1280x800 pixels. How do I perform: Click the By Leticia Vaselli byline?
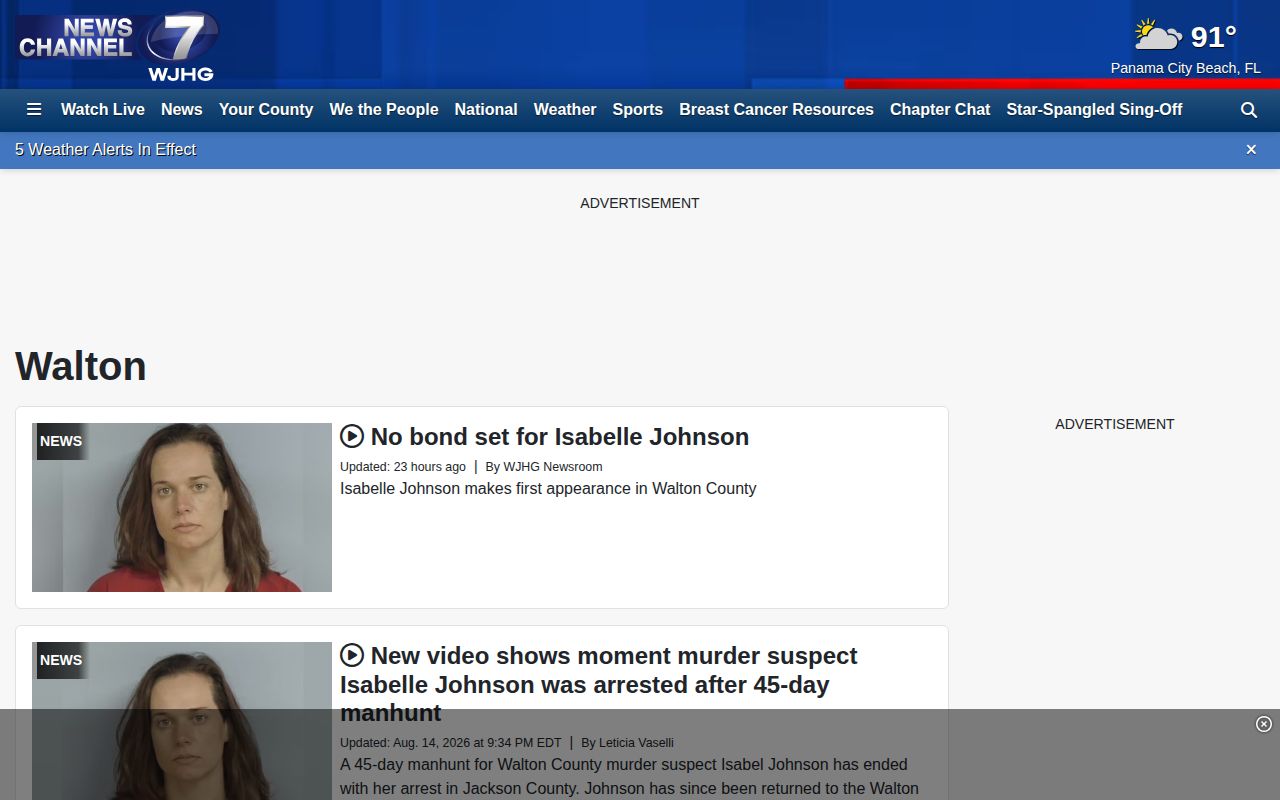[627, 743]
